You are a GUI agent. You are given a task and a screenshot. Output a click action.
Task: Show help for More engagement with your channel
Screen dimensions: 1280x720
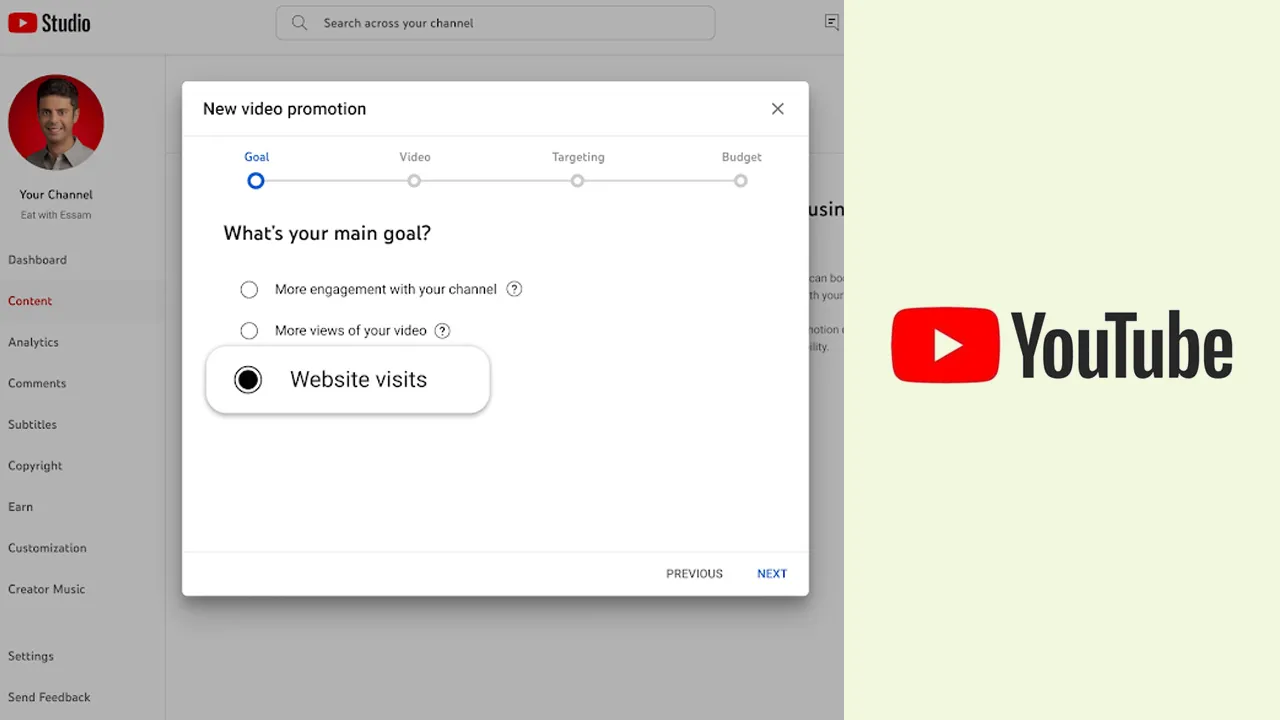click(x=514, y=289)
